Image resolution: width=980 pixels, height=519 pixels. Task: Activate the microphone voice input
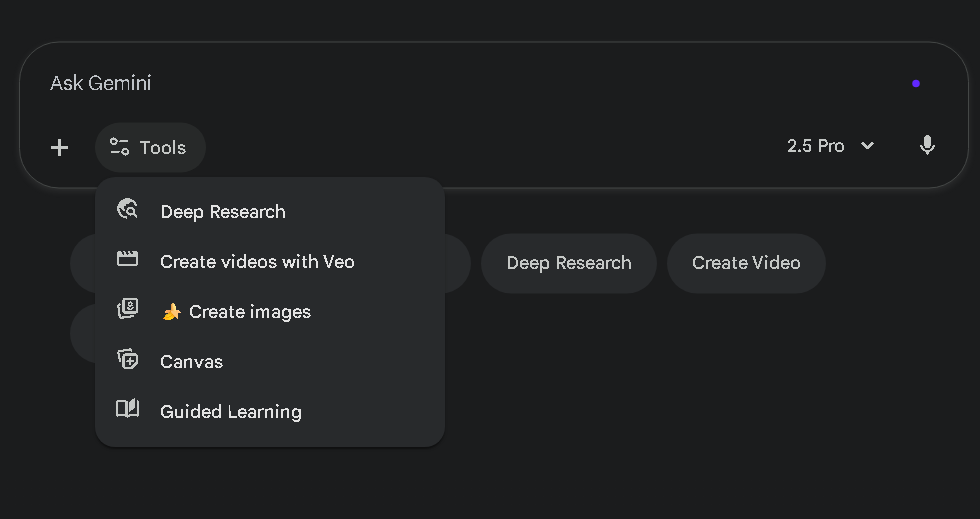click(927, 146)
